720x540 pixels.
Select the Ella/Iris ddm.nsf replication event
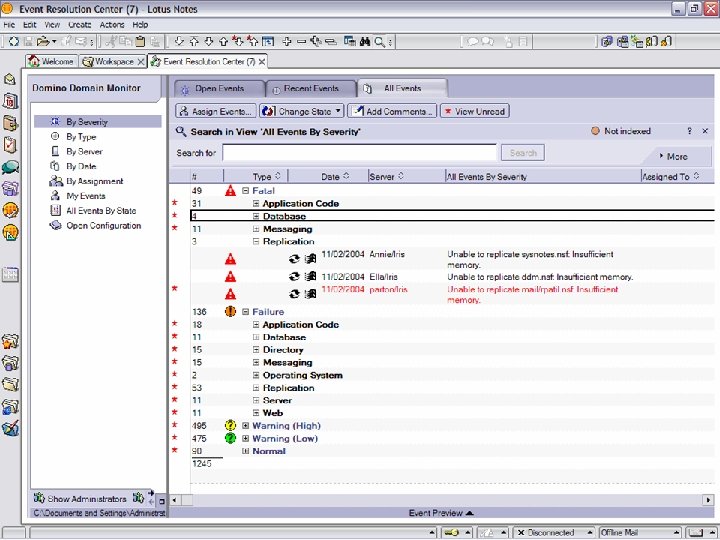(452, 277)
